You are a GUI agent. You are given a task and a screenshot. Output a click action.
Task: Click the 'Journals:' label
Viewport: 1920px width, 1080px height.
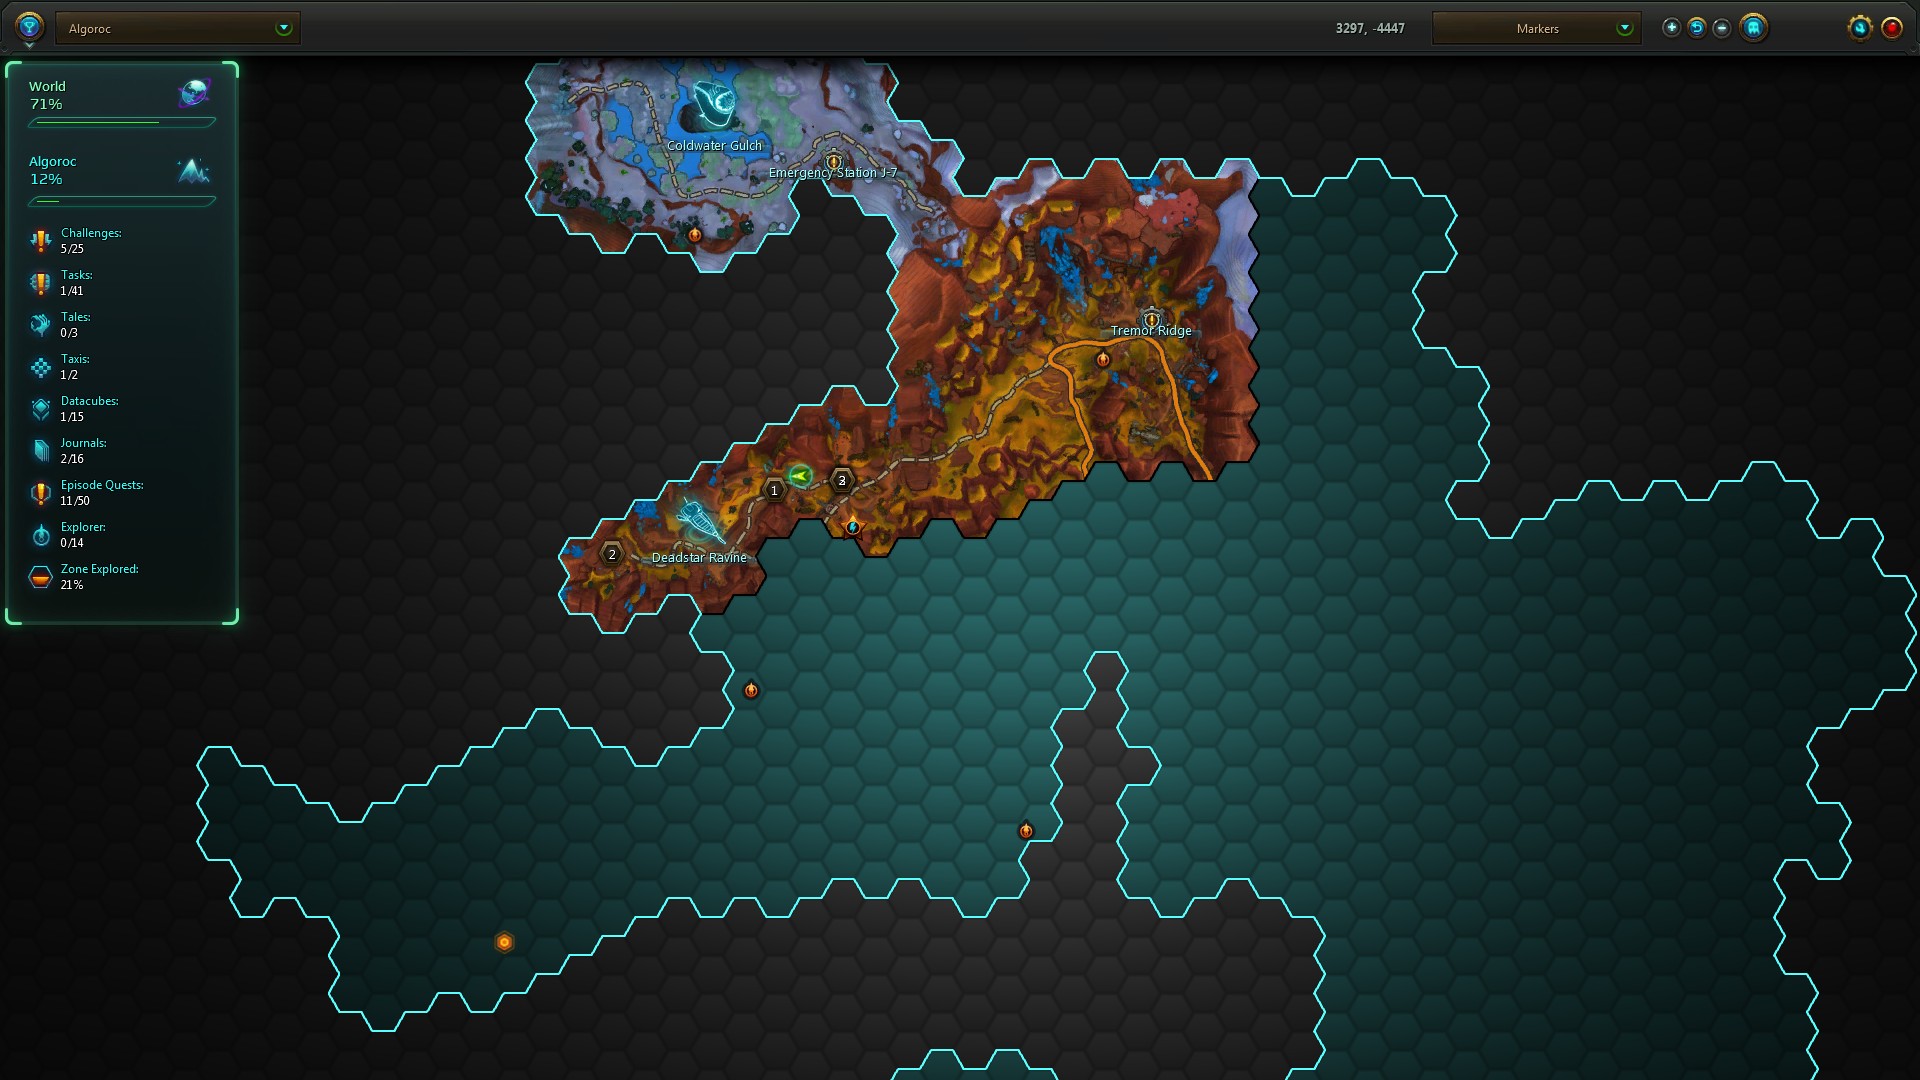click(x=83, y=443)
